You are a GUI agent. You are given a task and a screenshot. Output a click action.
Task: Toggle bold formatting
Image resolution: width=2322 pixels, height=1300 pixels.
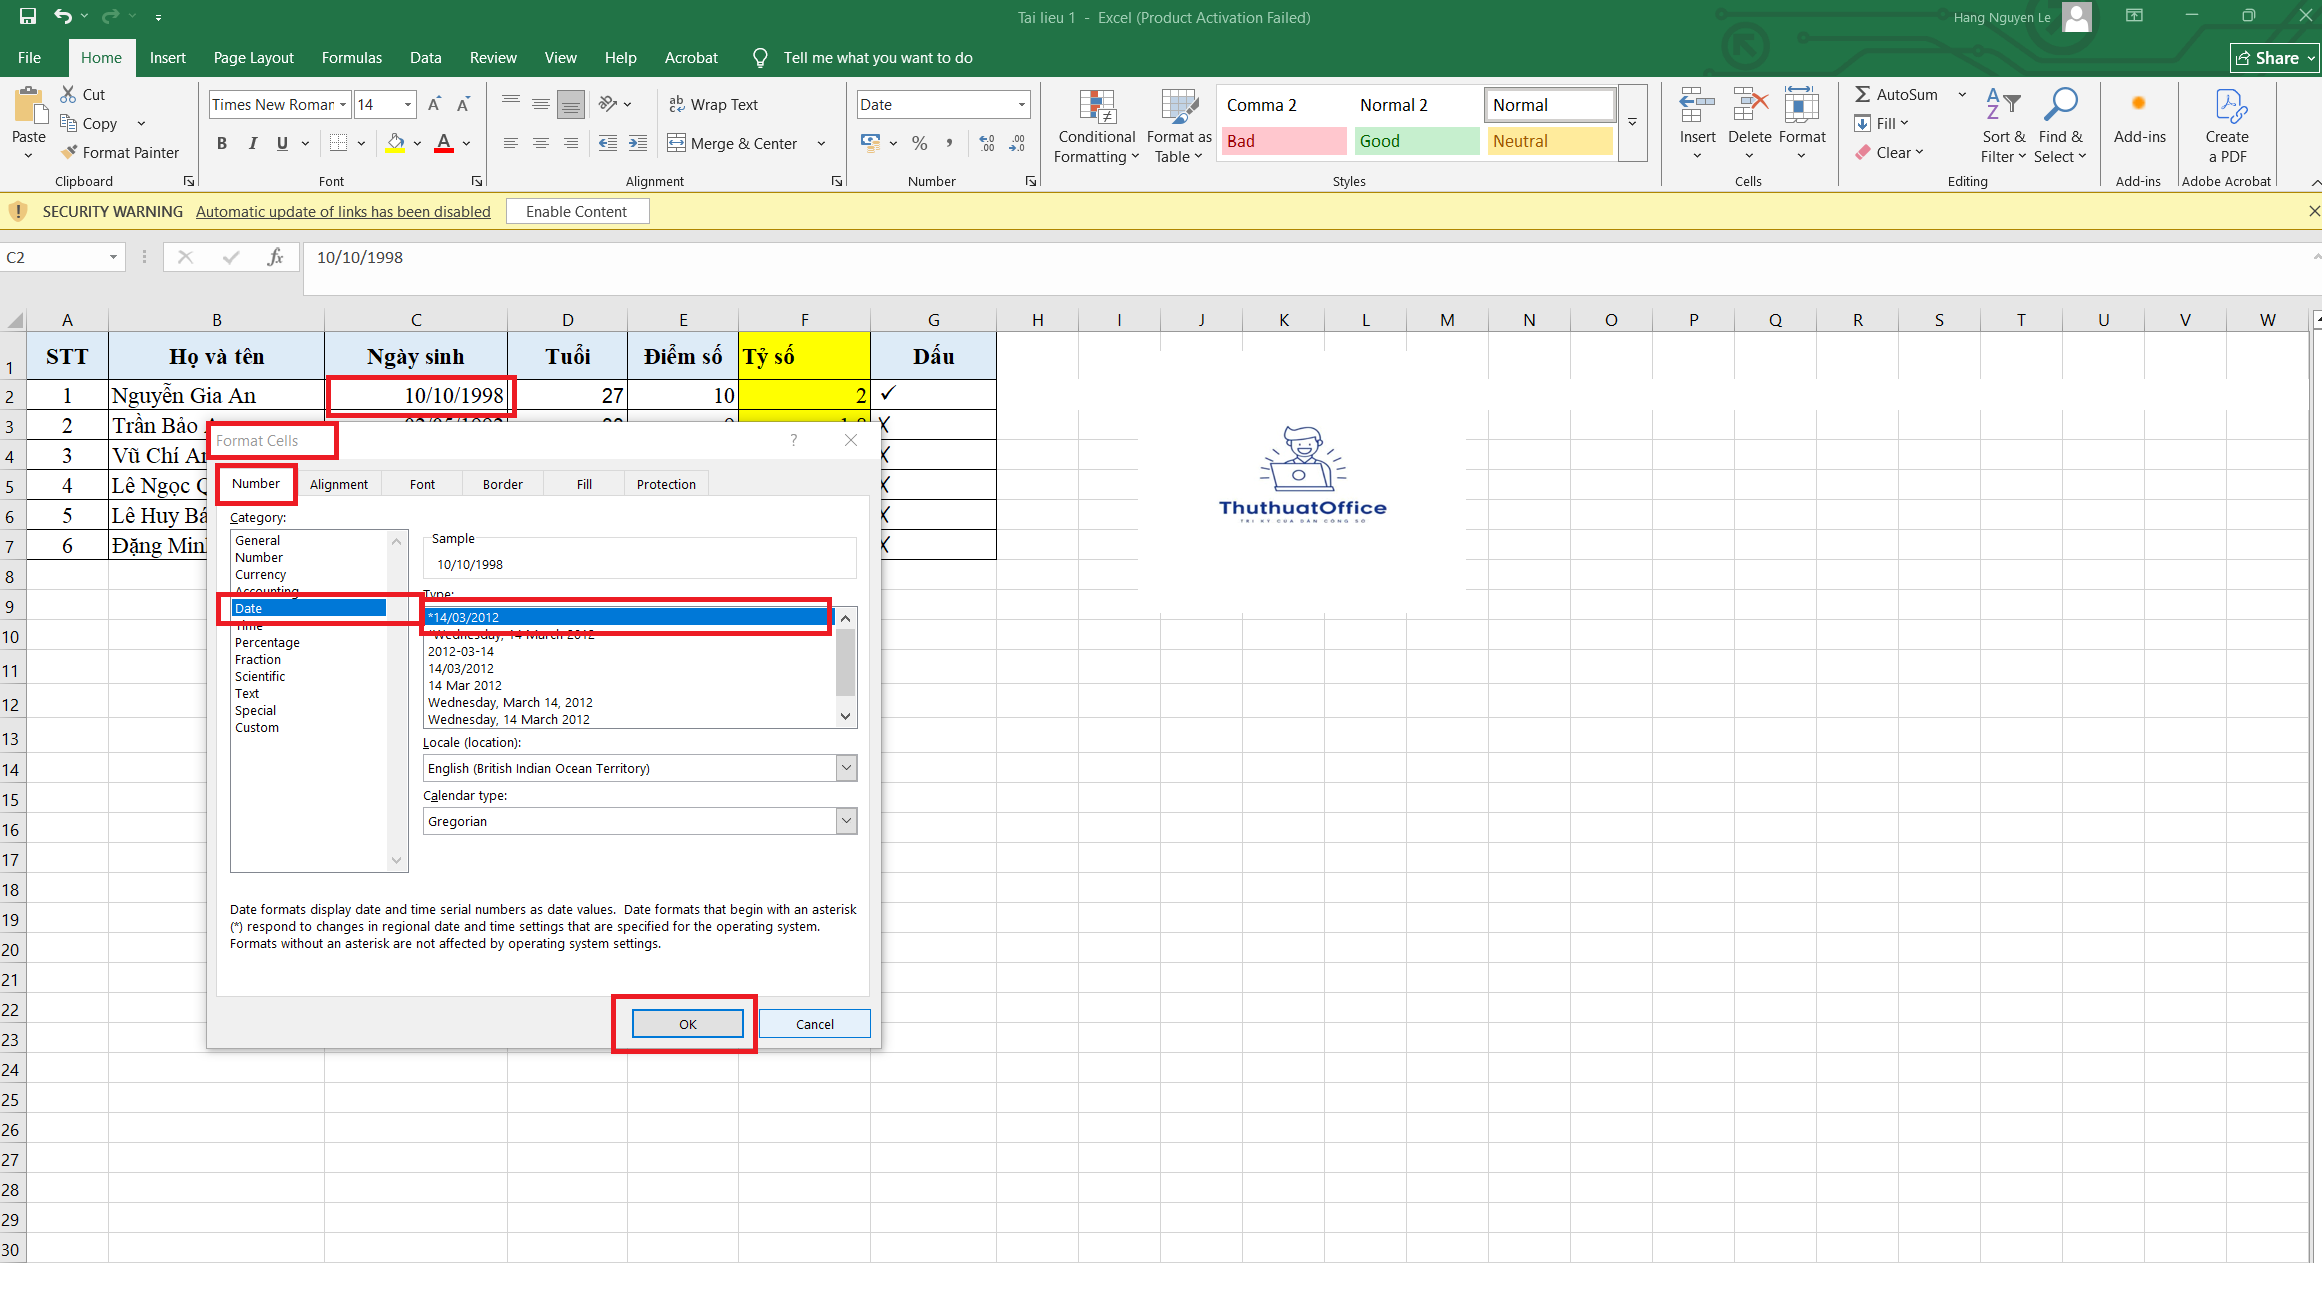[x=221, y=143]
